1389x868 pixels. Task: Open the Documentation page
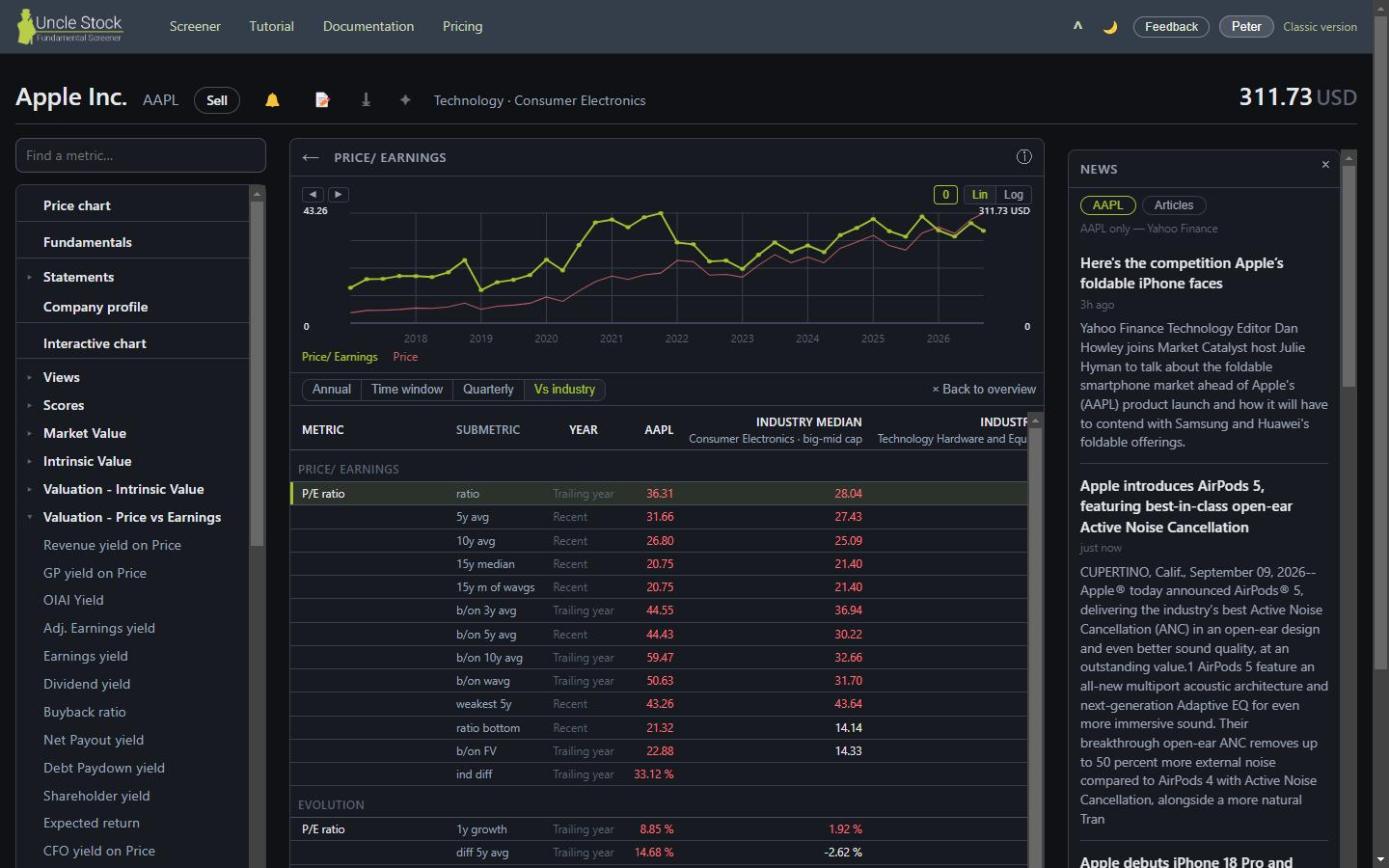click(x=368, y=26)
